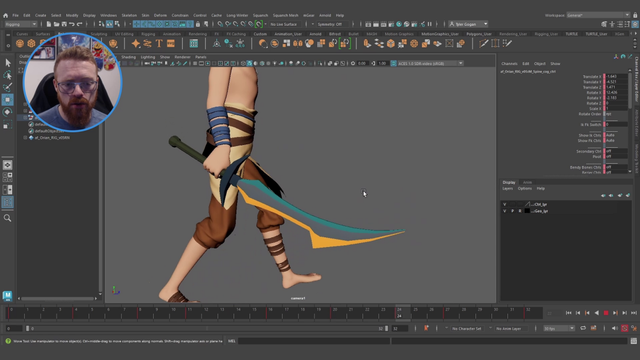Viewport: 640px width, 360px height.
Task: Redo action using redo arrow
Action: (80, 24)
